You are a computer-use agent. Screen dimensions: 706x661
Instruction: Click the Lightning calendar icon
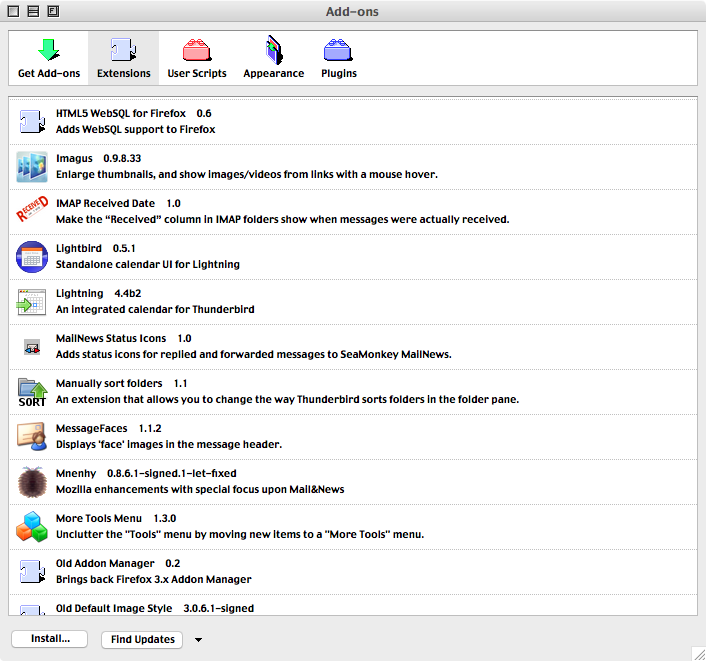coord(32,302)
